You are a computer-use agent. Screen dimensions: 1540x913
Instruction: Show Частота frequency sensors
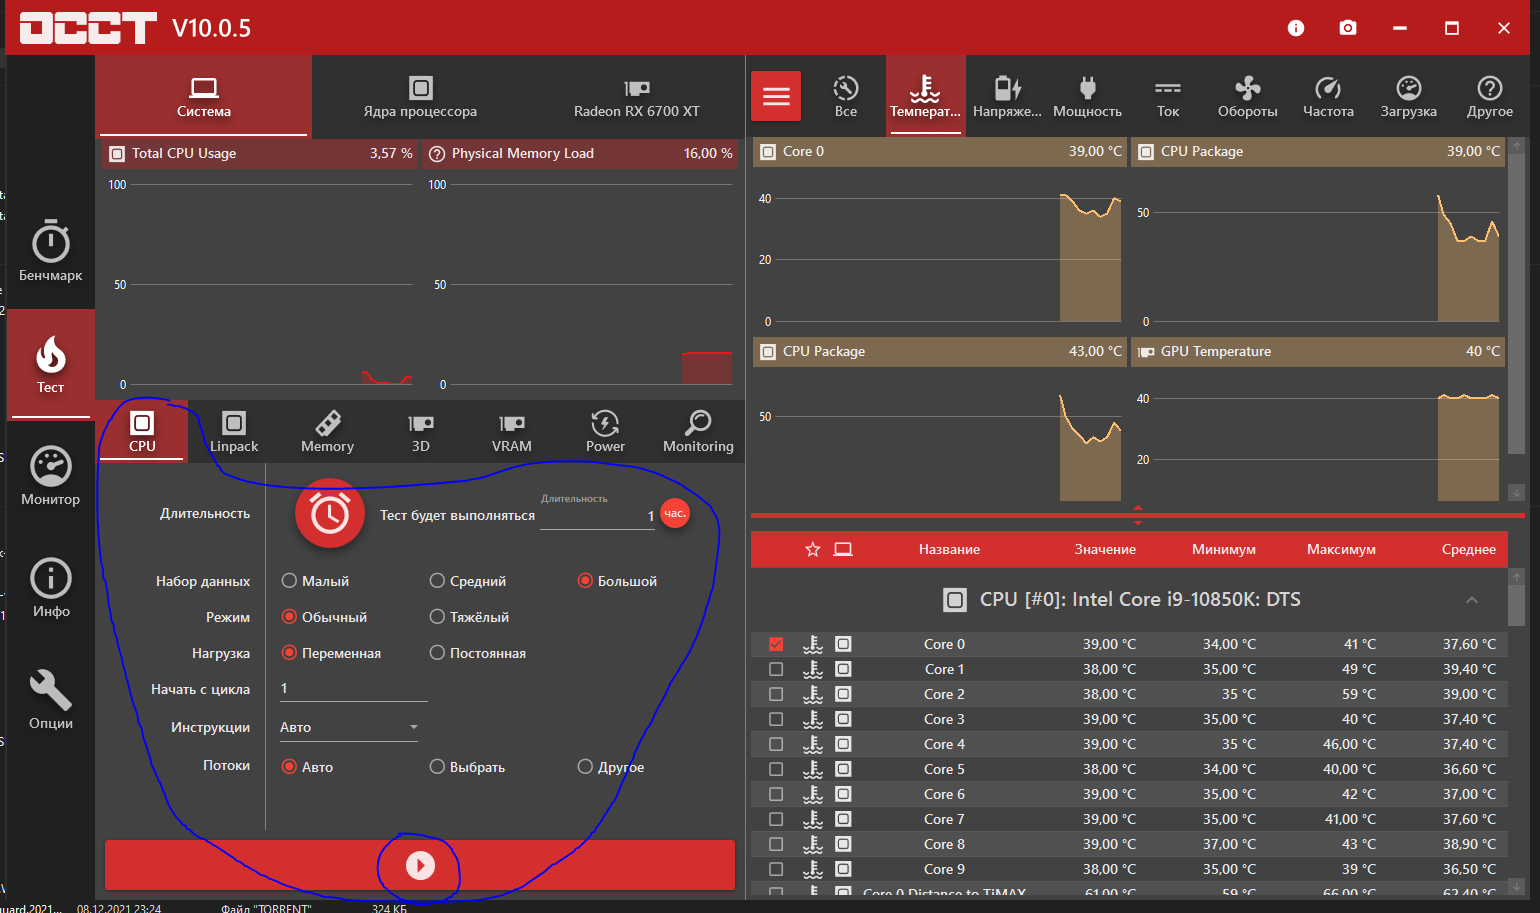point(1328,96)
